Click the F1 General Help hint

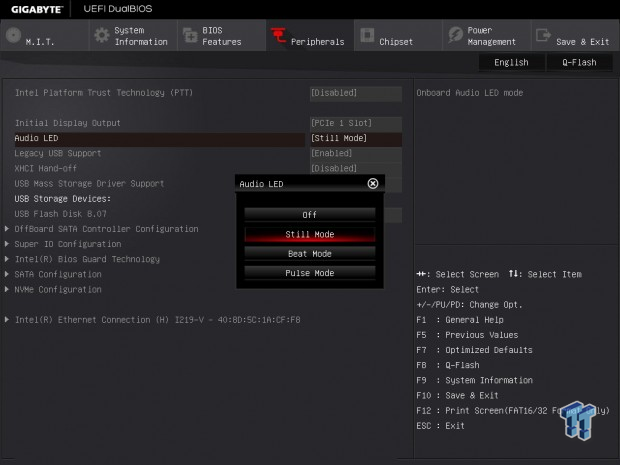click(459, 319)
